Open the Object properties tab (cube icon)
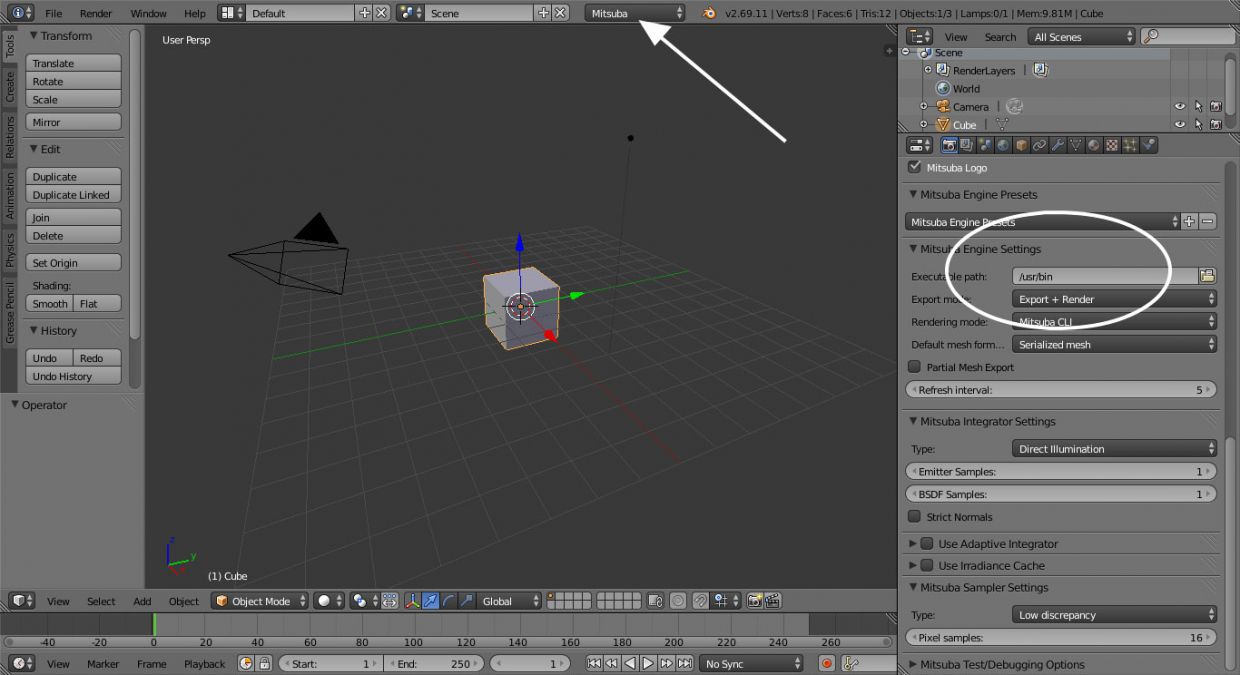Image resolution: width=1240 pixels, height=675 pixels. tap(1021, 145)
